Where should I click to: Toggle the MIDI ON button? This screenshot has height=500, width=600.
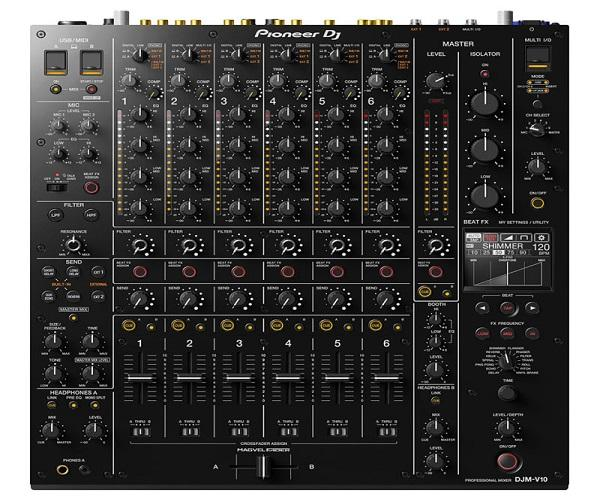pos(55,89)
